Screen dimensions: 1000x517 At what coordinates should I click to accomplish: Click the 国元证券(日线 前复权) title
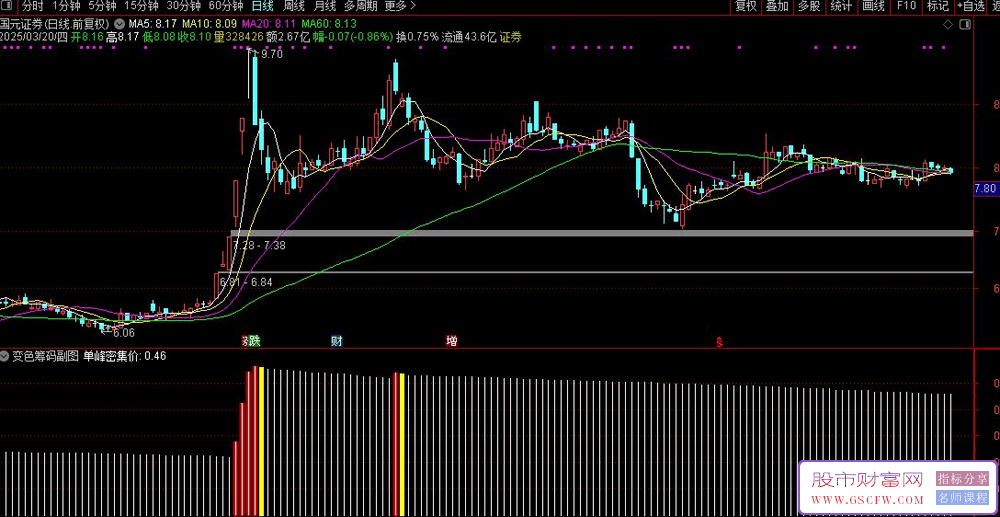[x=55, y=23]
